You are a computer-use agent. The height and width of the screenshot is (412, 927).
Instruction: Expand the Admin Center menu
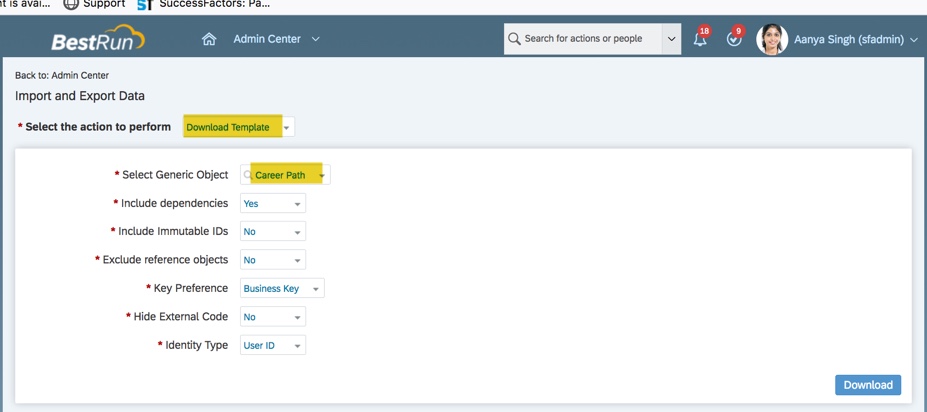pos(276,39)
